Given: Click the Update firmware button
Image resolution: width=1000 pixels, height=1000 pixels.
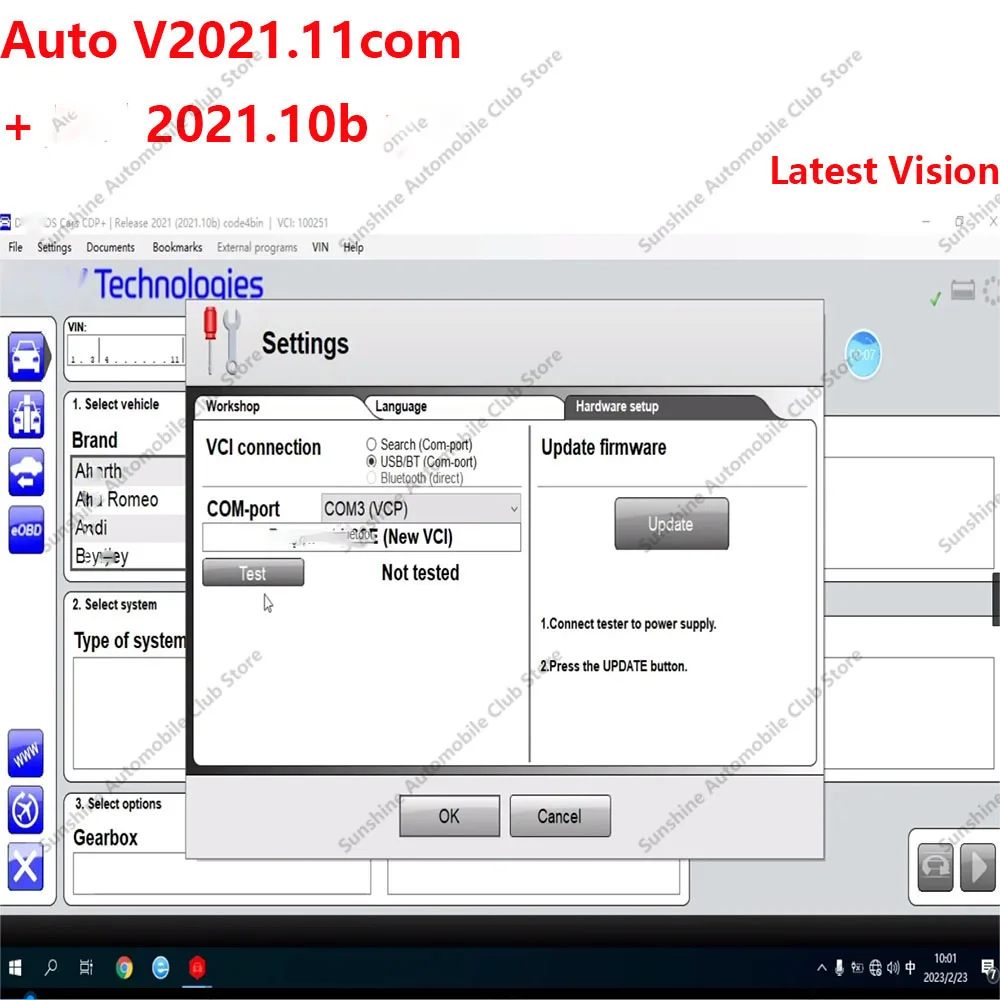Looking at the screenshot, I should (672, 524).
